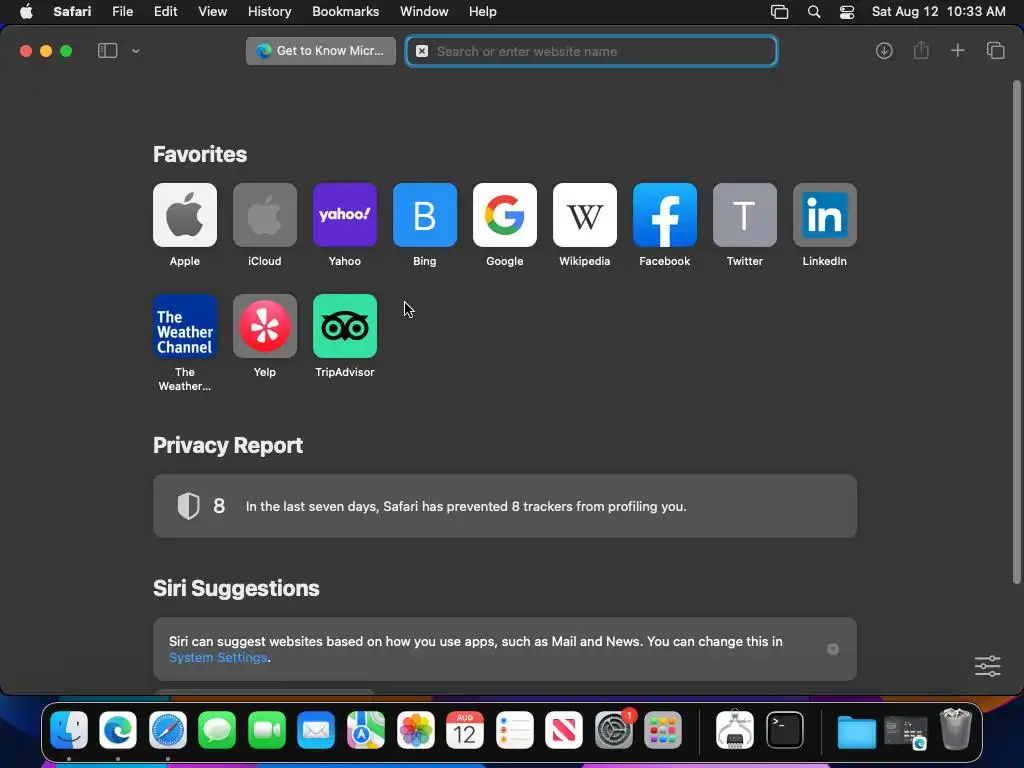Click the Share toolbar button

point(921,50)
